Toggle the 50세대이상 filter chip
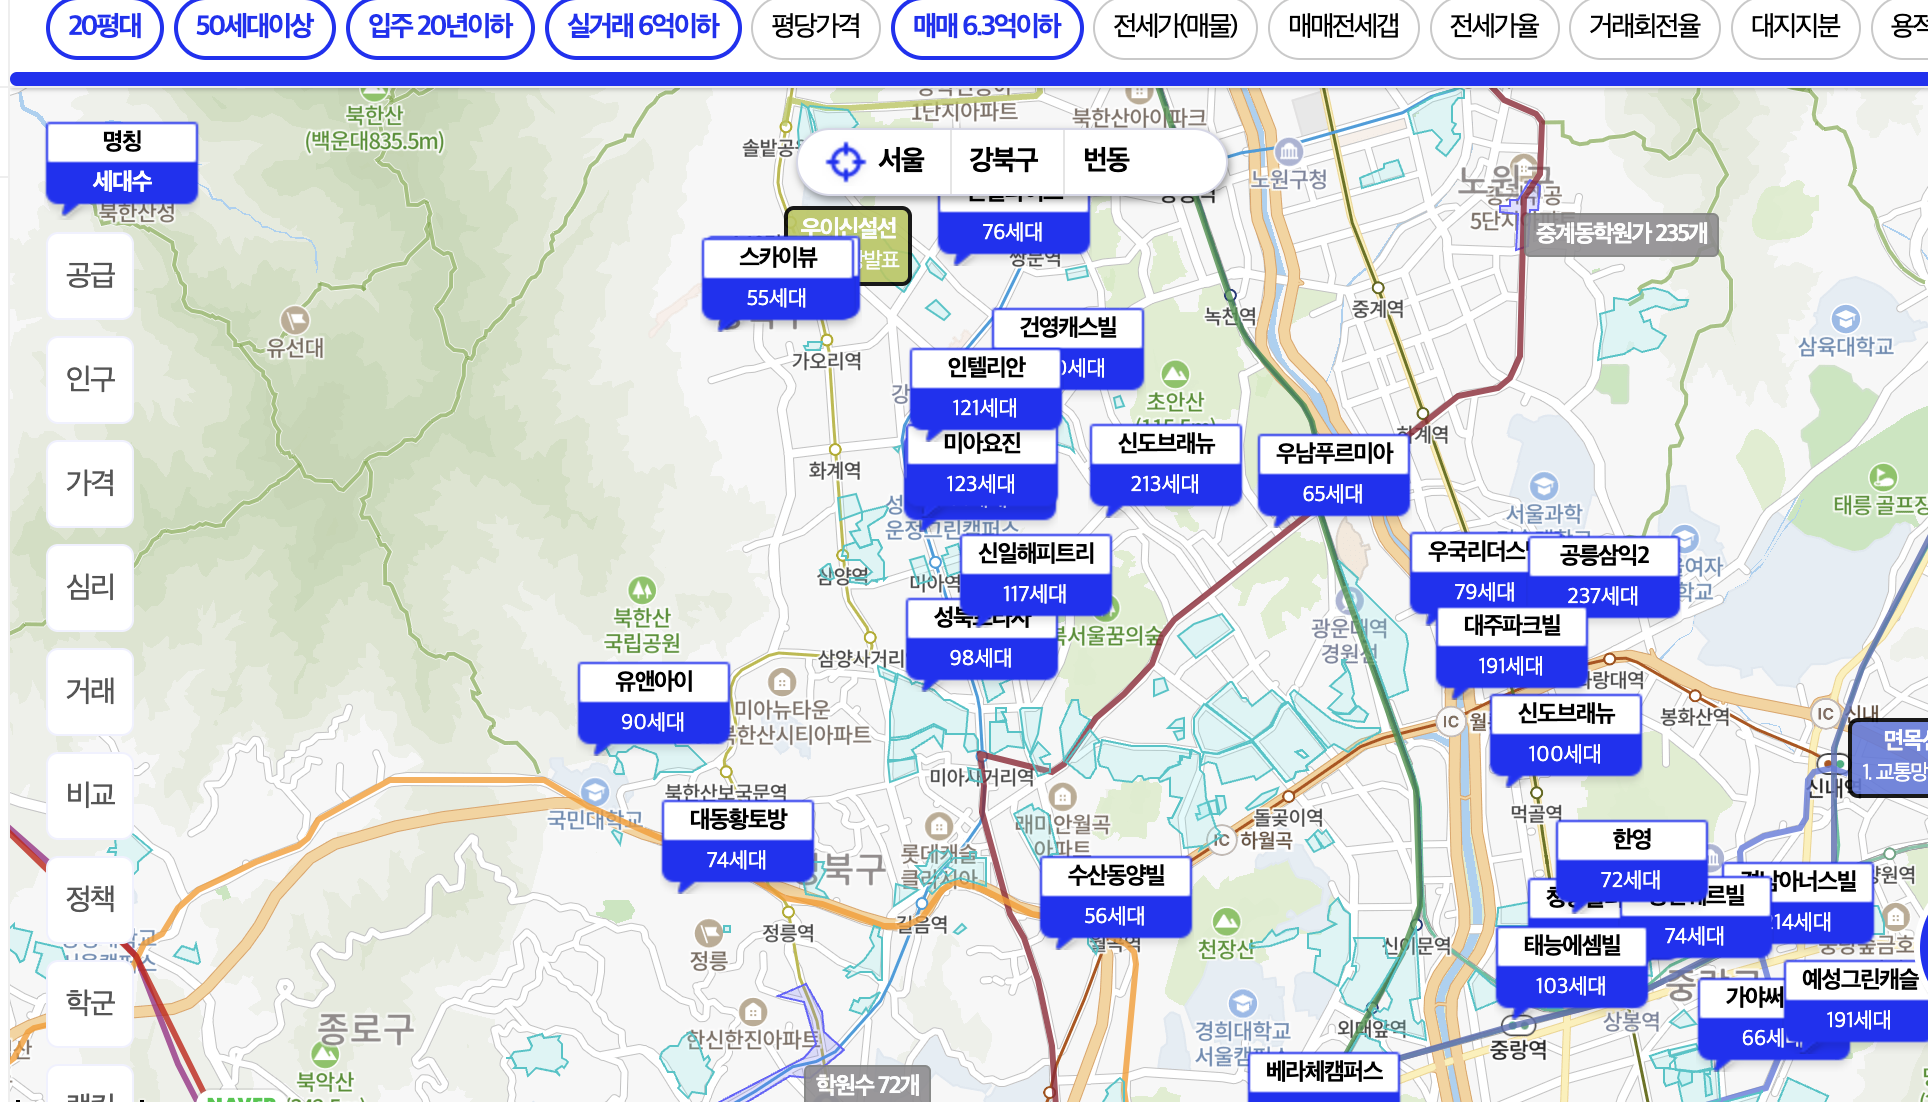1928x1102 pixels. [254, 26]
